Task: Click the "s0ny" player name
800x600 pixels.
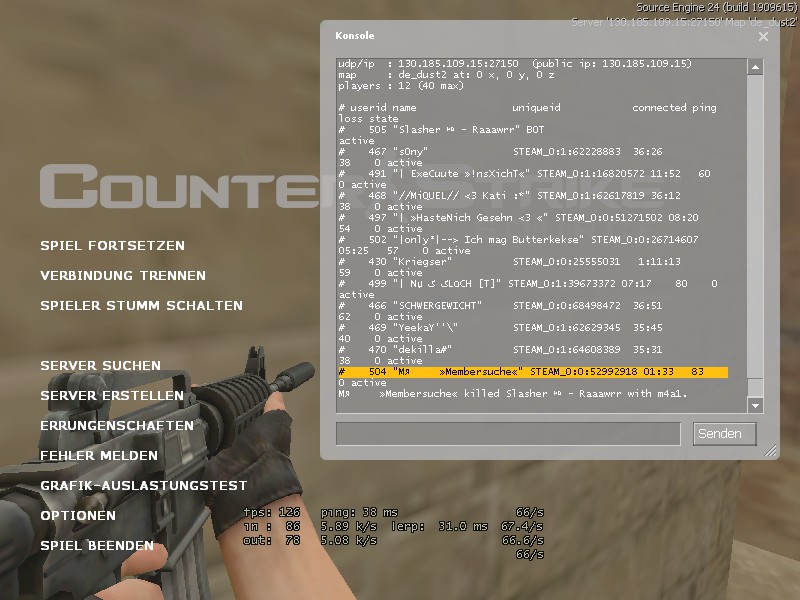Action: click(x=411, y=152)
